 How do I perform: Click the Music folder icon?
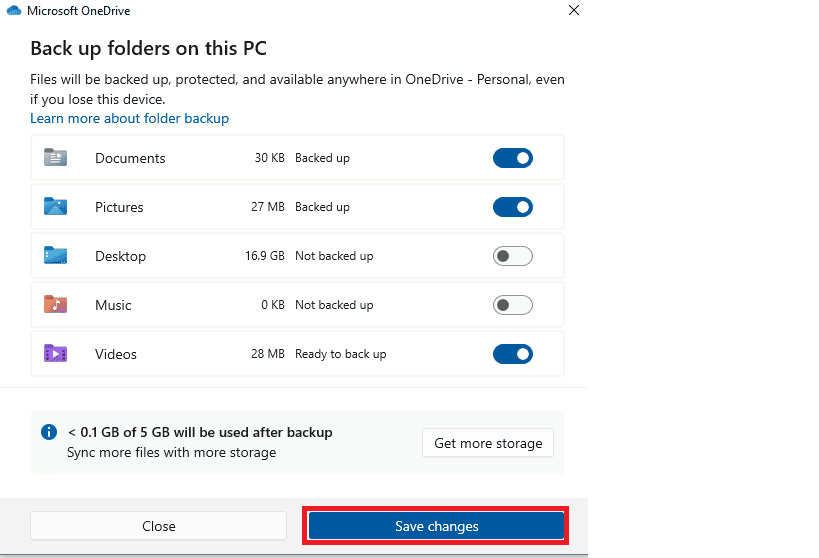(x=55, y=304)
